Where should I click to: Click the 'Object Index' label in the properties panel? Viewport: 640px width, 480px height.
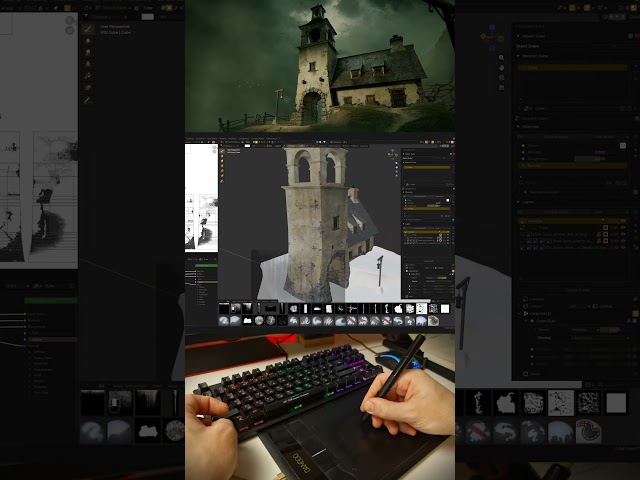click(x=527, y=46)
